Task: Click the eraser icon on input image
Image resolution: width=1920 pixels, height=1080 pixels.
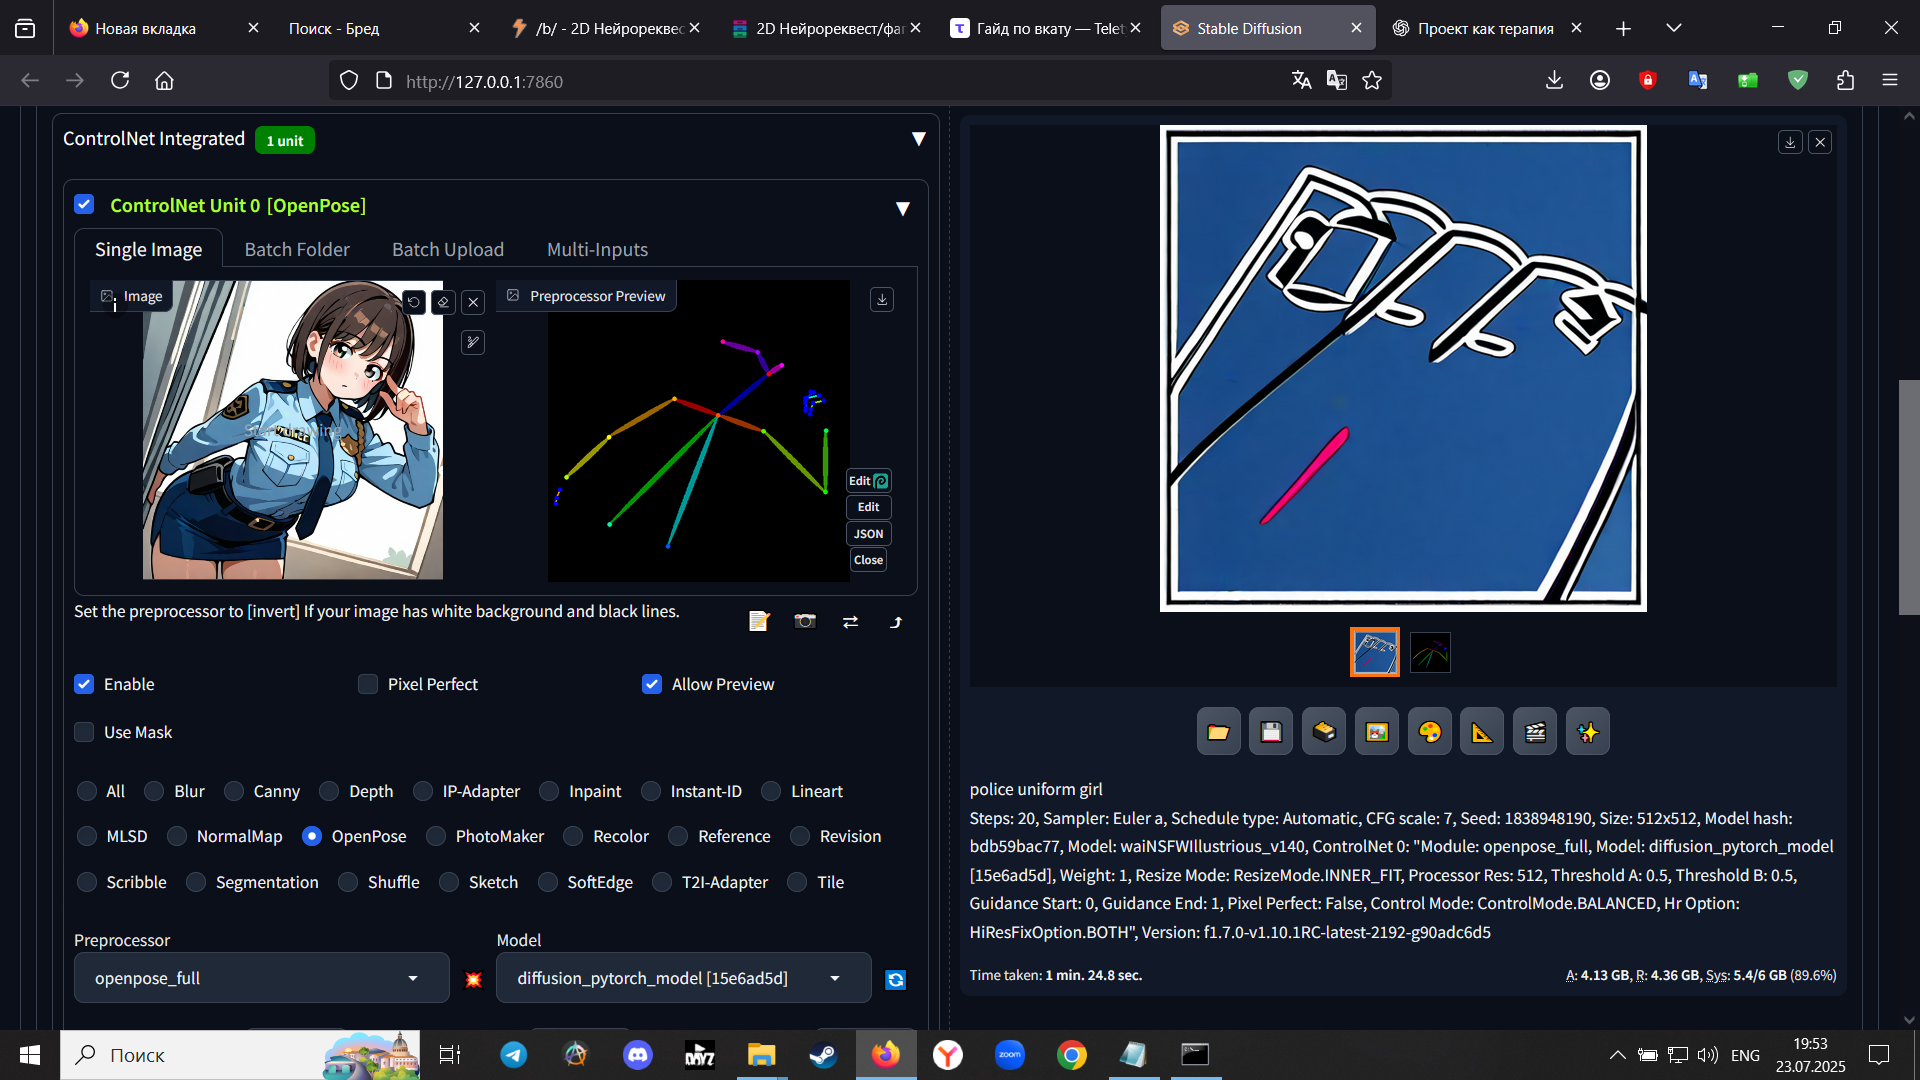Action: click(x=444, y=302)
